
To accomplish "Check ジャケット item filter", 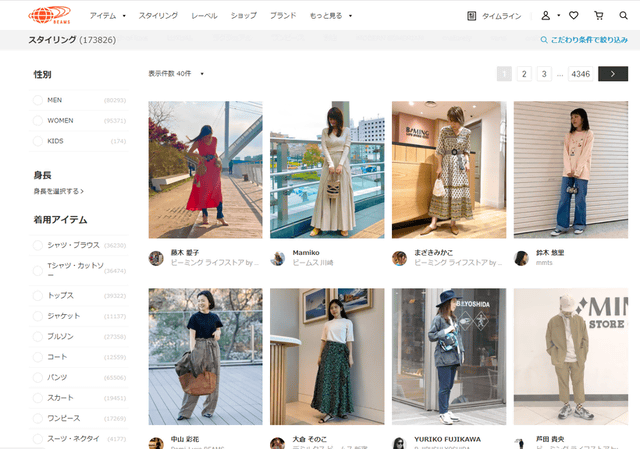I will 38,316.
